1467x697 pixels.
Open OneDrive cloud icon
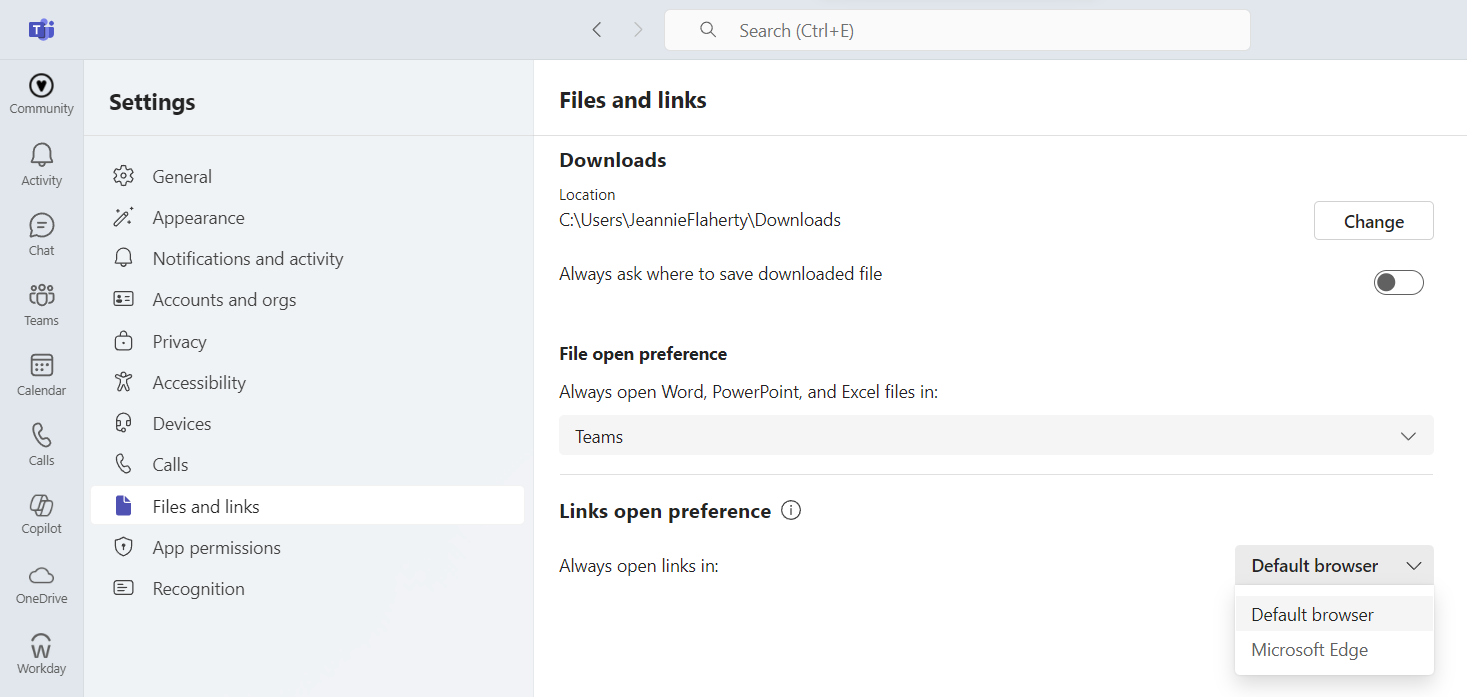coord(41,583)
